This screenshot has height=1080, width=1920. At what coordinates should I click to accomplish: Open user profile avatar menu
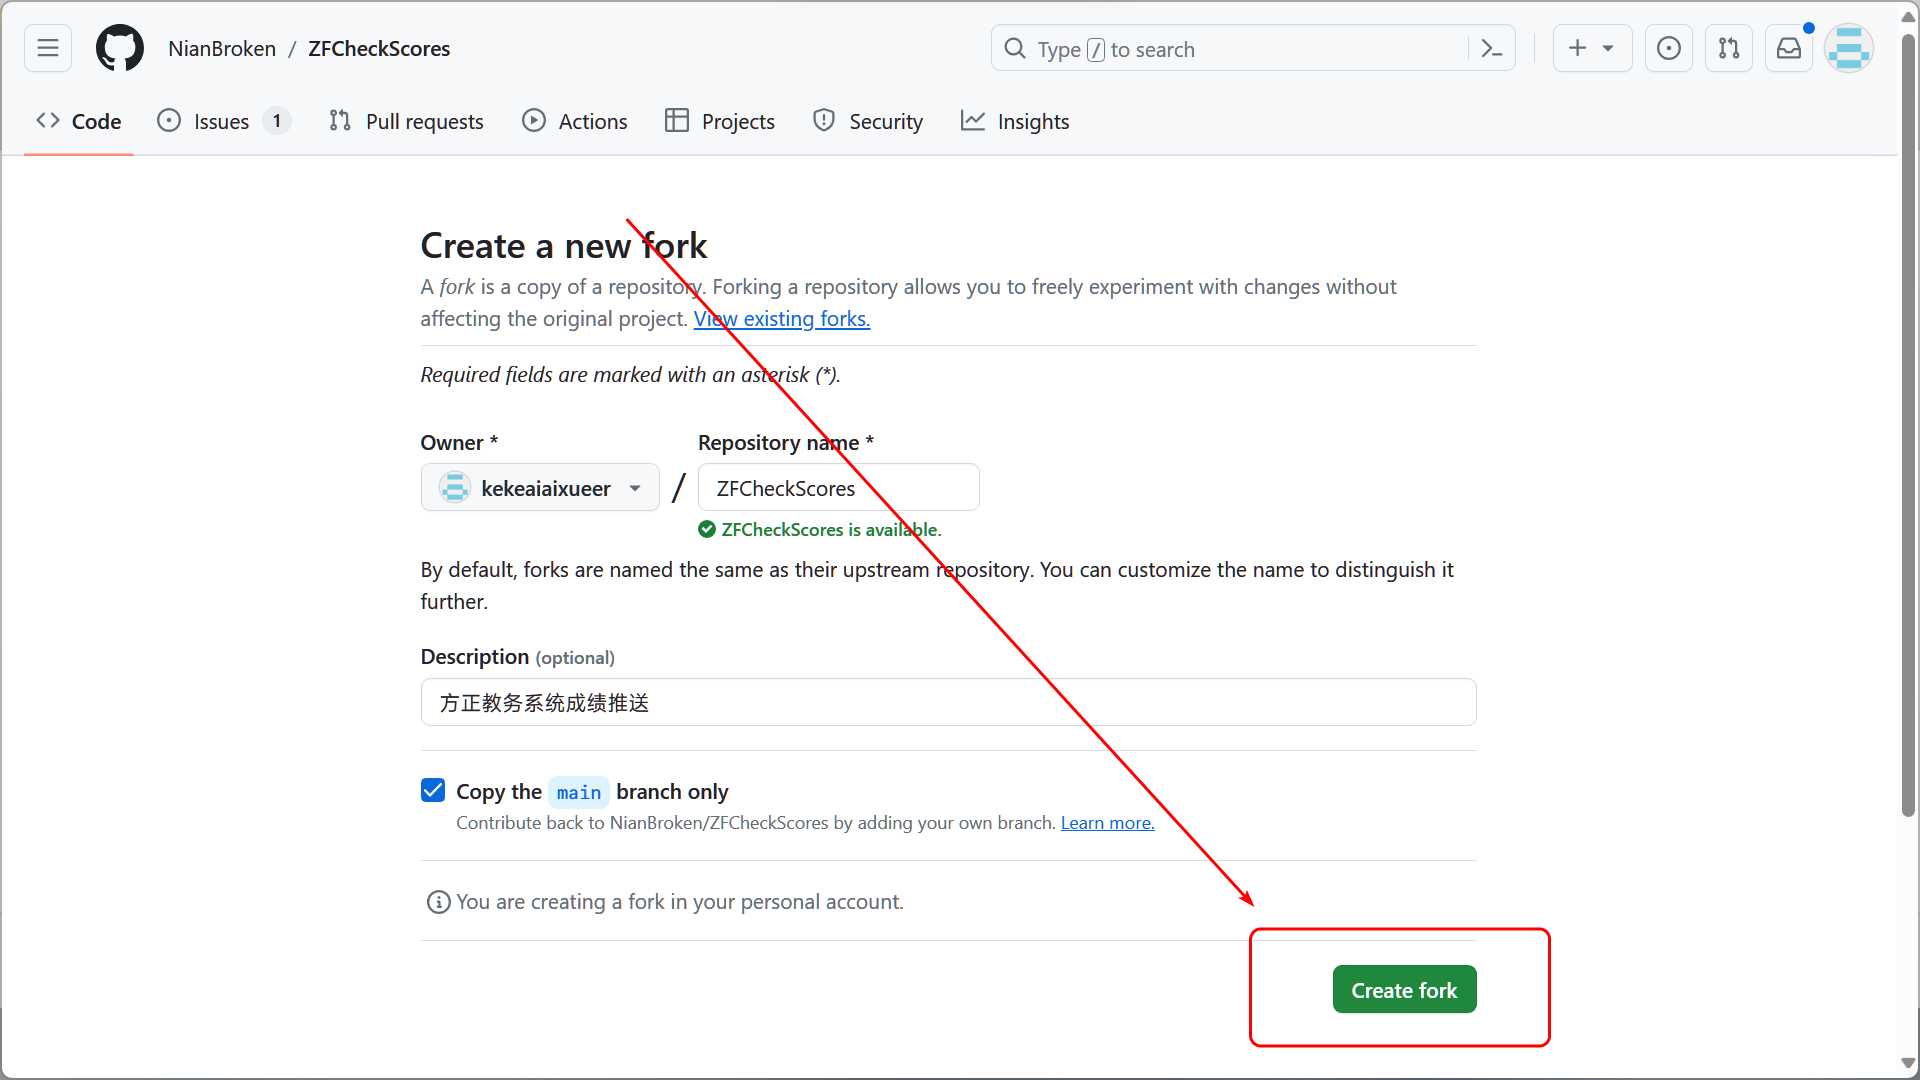(1849, 48)
